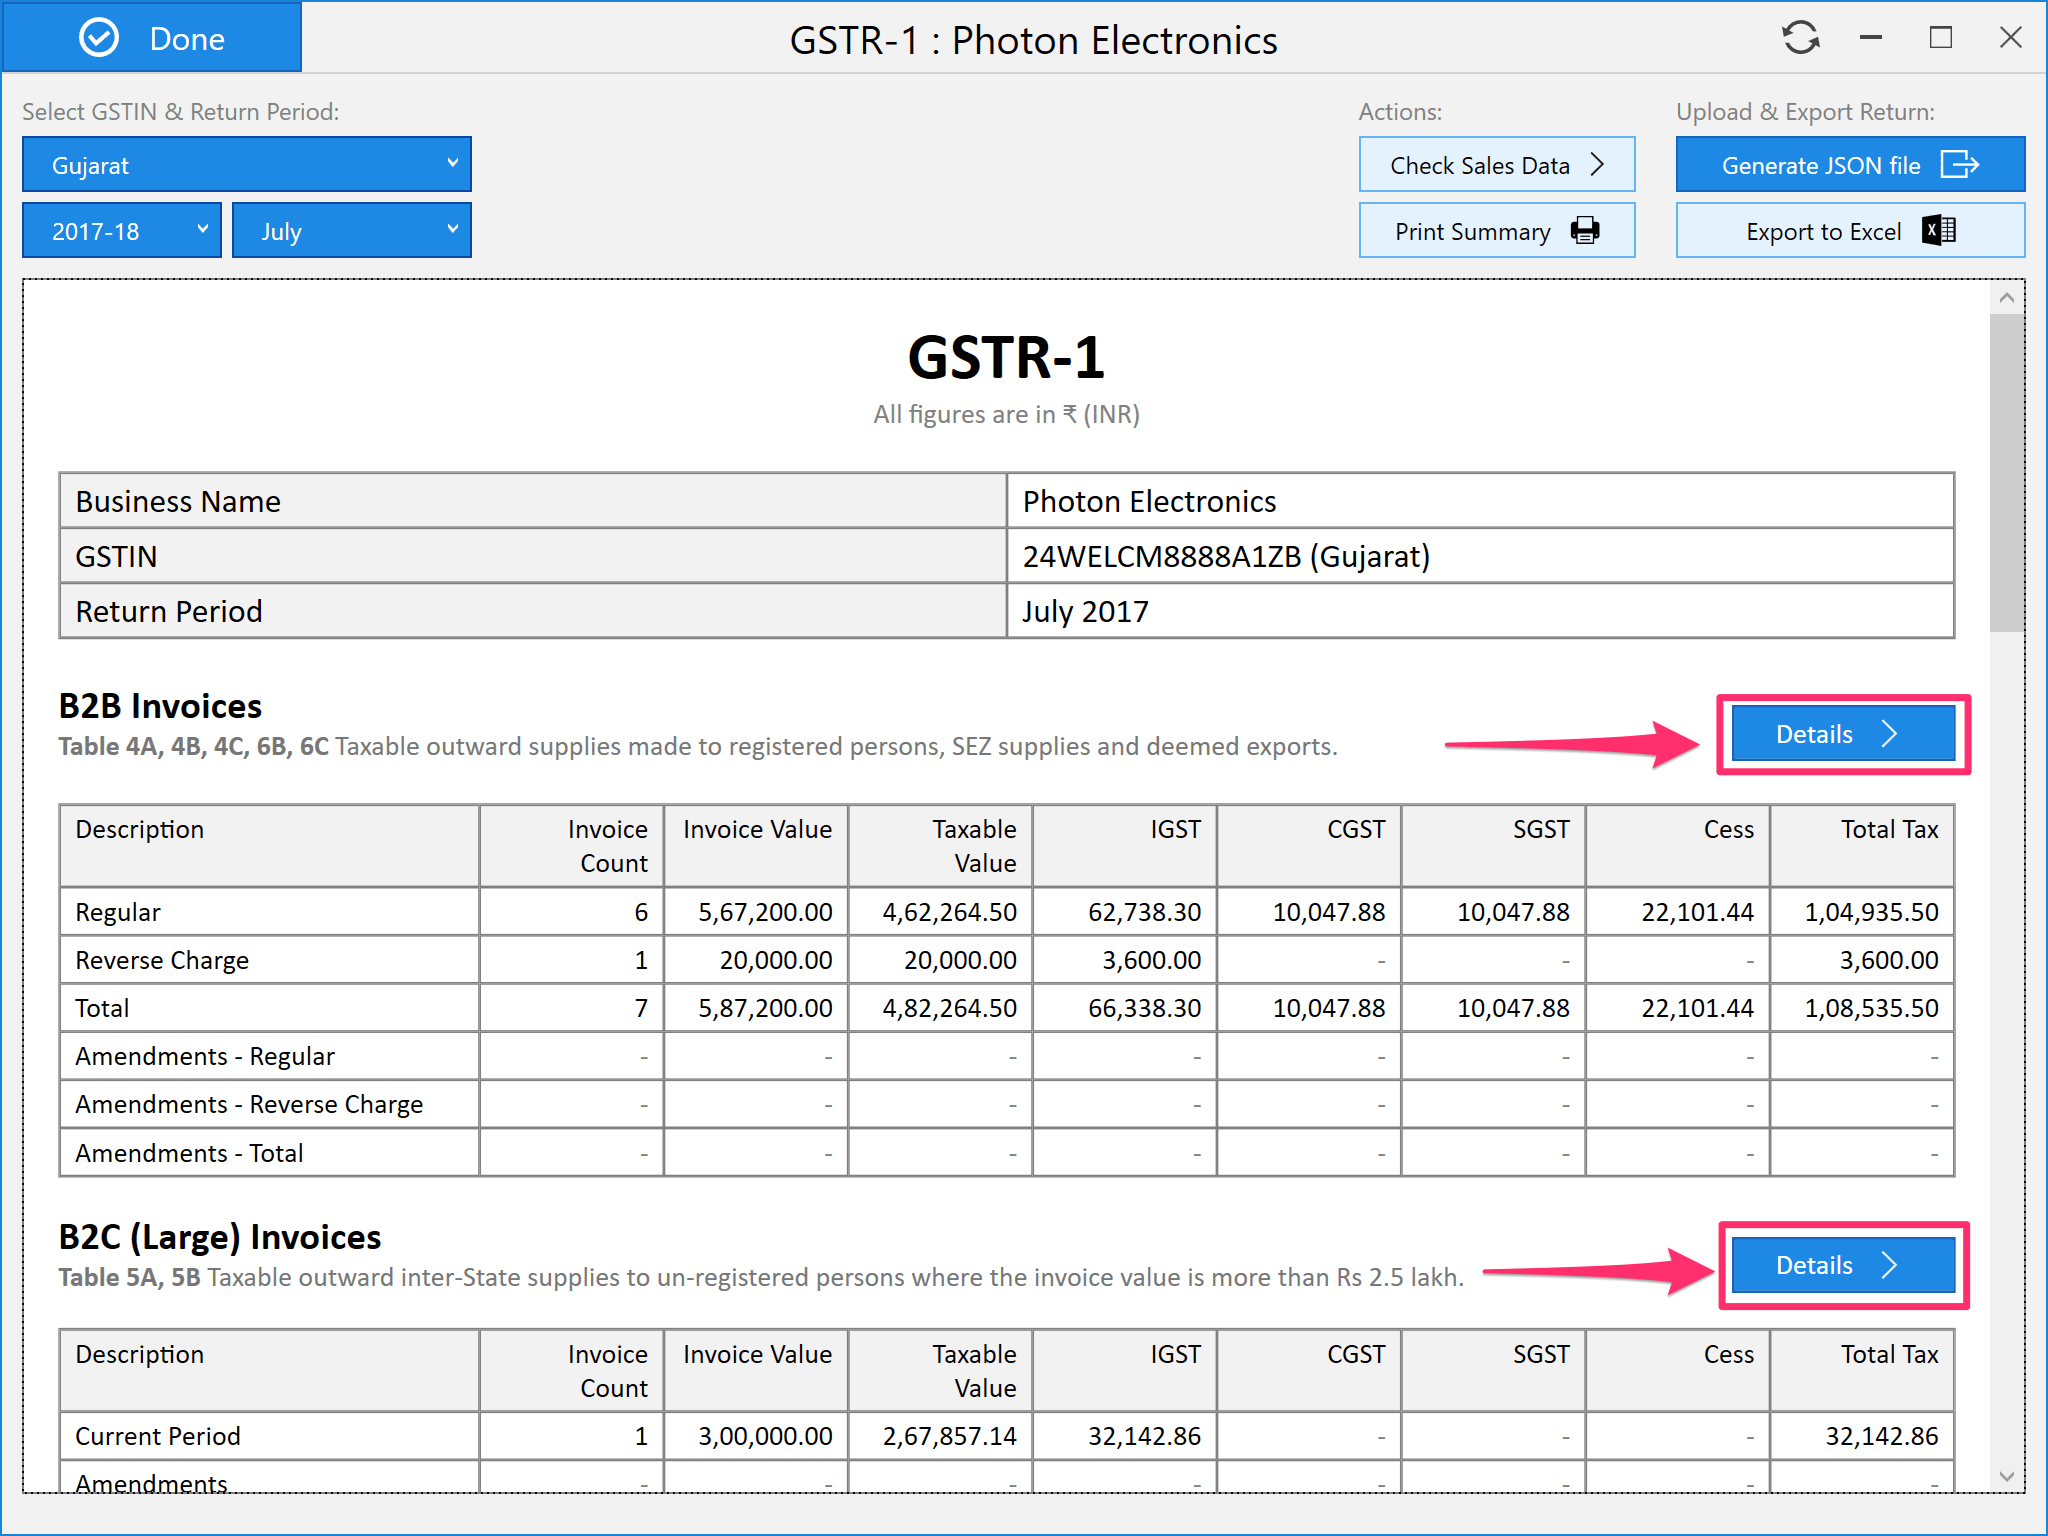Viewport: 2048px width, 1536px height.
Task: Open B2B Invoices Details
Action: [x=1842, y=734]
